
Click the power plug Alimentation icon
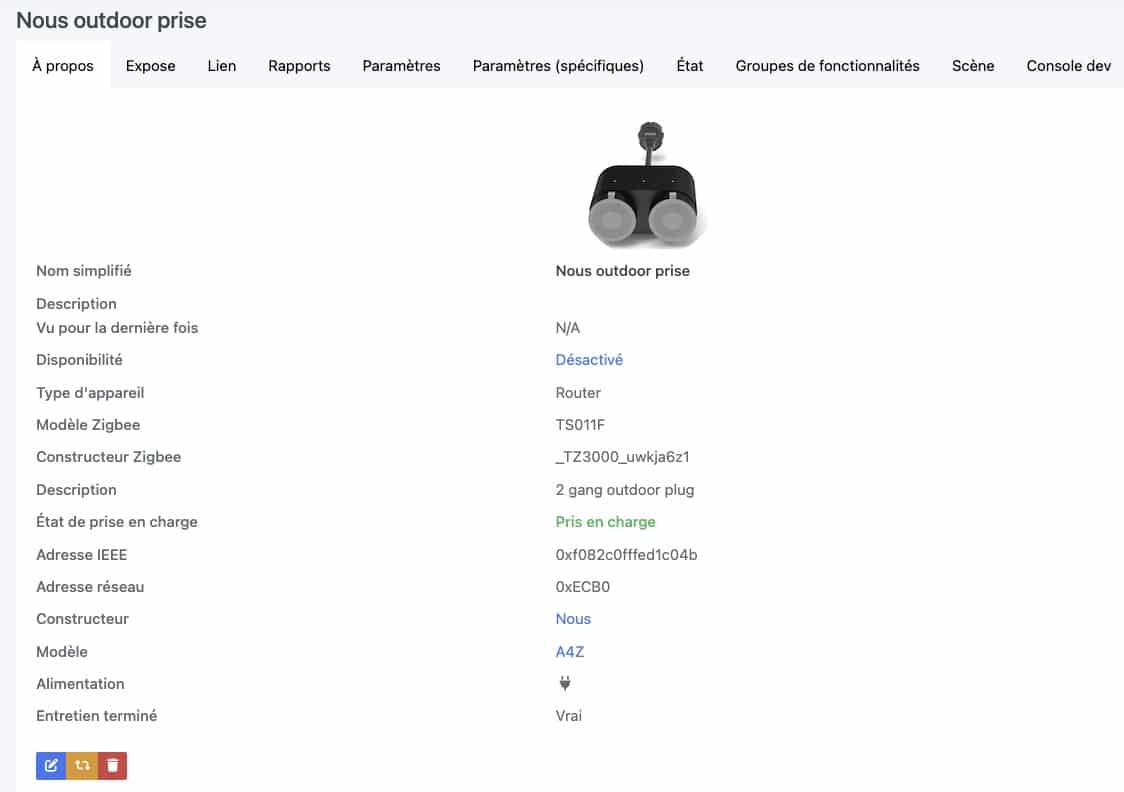coord(565,683)
